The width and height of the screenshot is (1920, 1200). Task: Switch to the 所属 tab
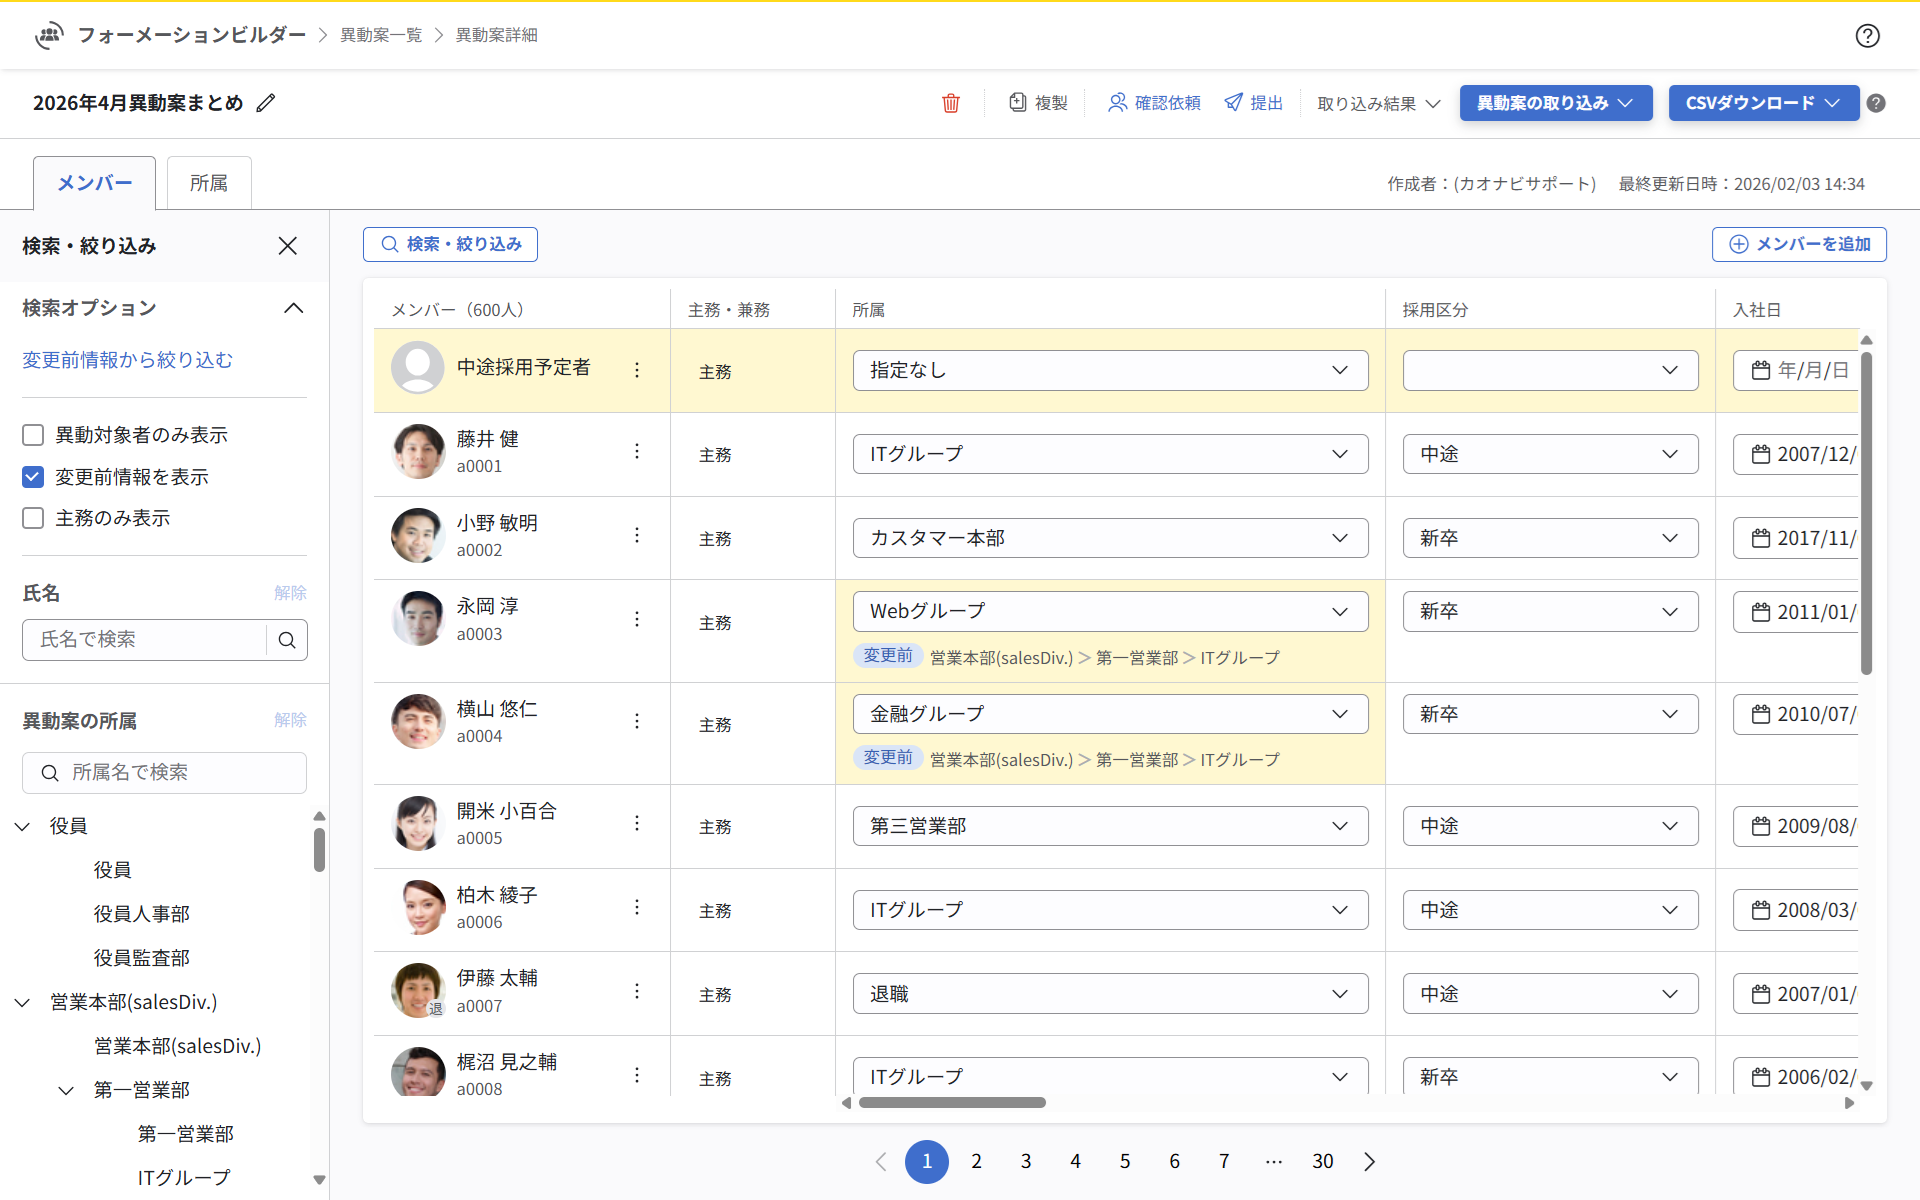(208, 182)
